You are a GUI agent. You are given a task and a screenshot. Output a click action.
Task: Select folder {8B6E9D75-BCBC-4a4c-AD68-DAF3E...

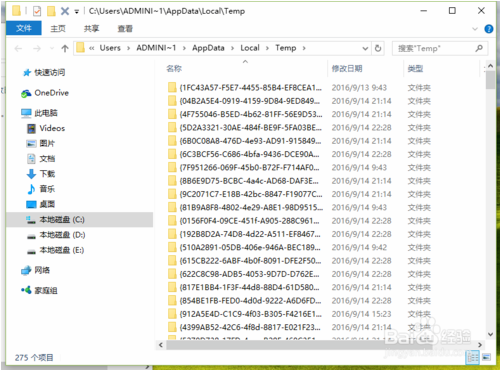(249, 181)
